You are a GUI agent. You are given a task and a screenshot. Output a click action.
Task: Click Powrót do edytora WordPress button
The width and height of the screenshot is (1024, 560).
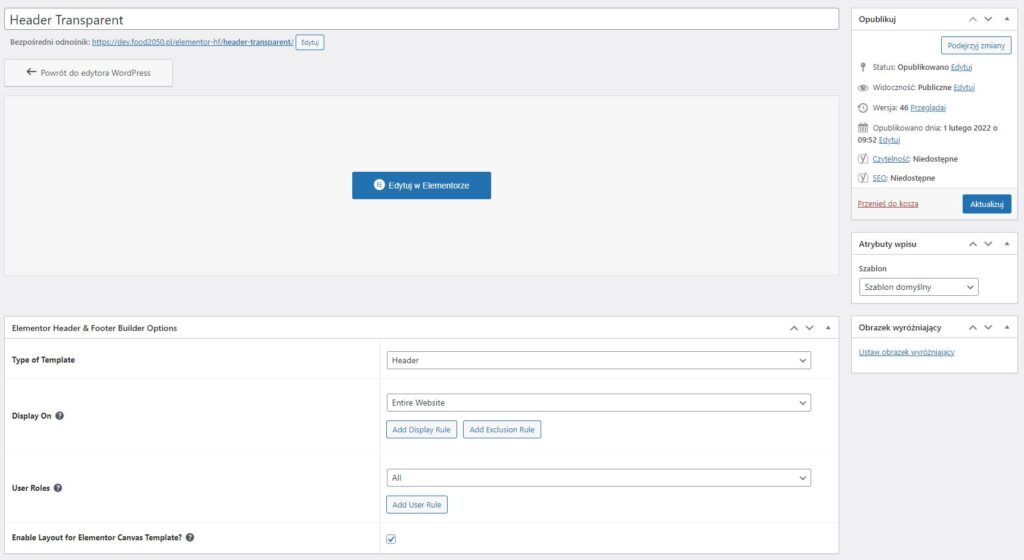click(88, 72)
